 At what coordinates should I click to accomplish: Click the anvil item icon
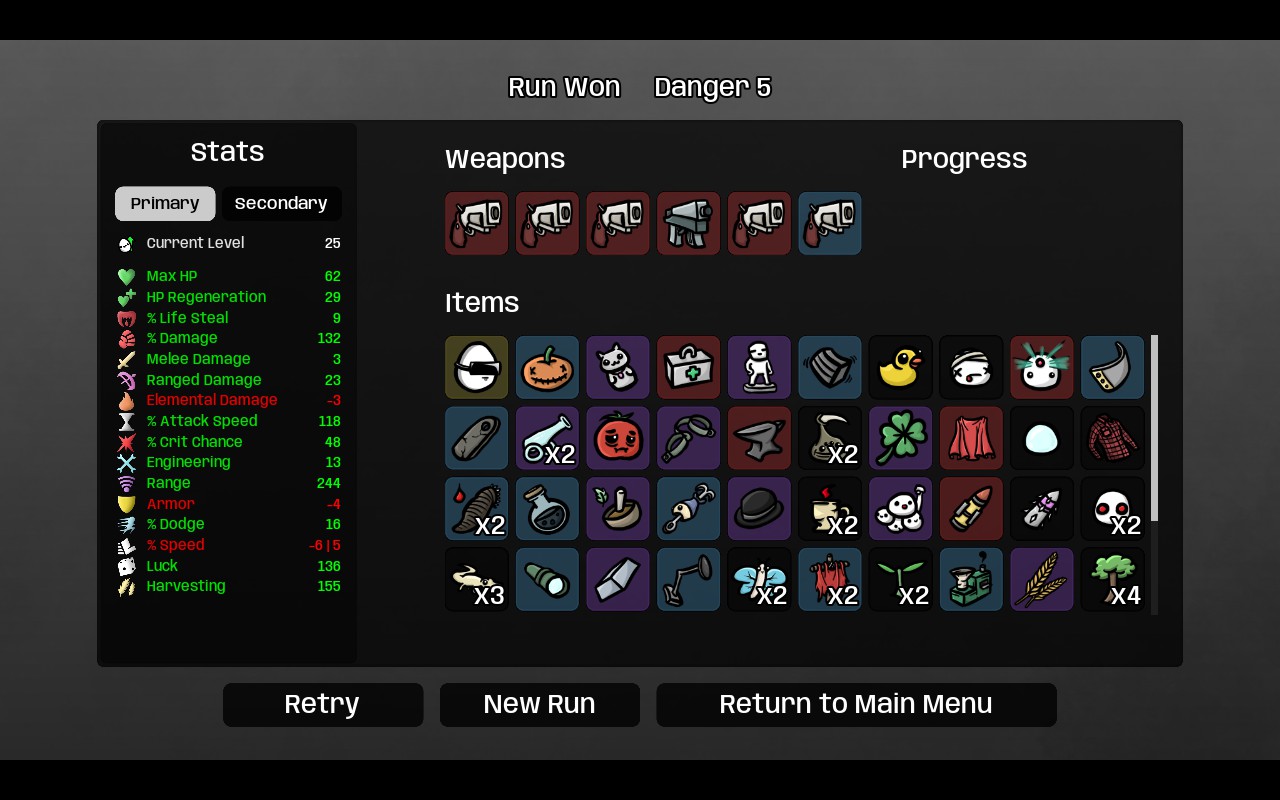coord(759,438)
